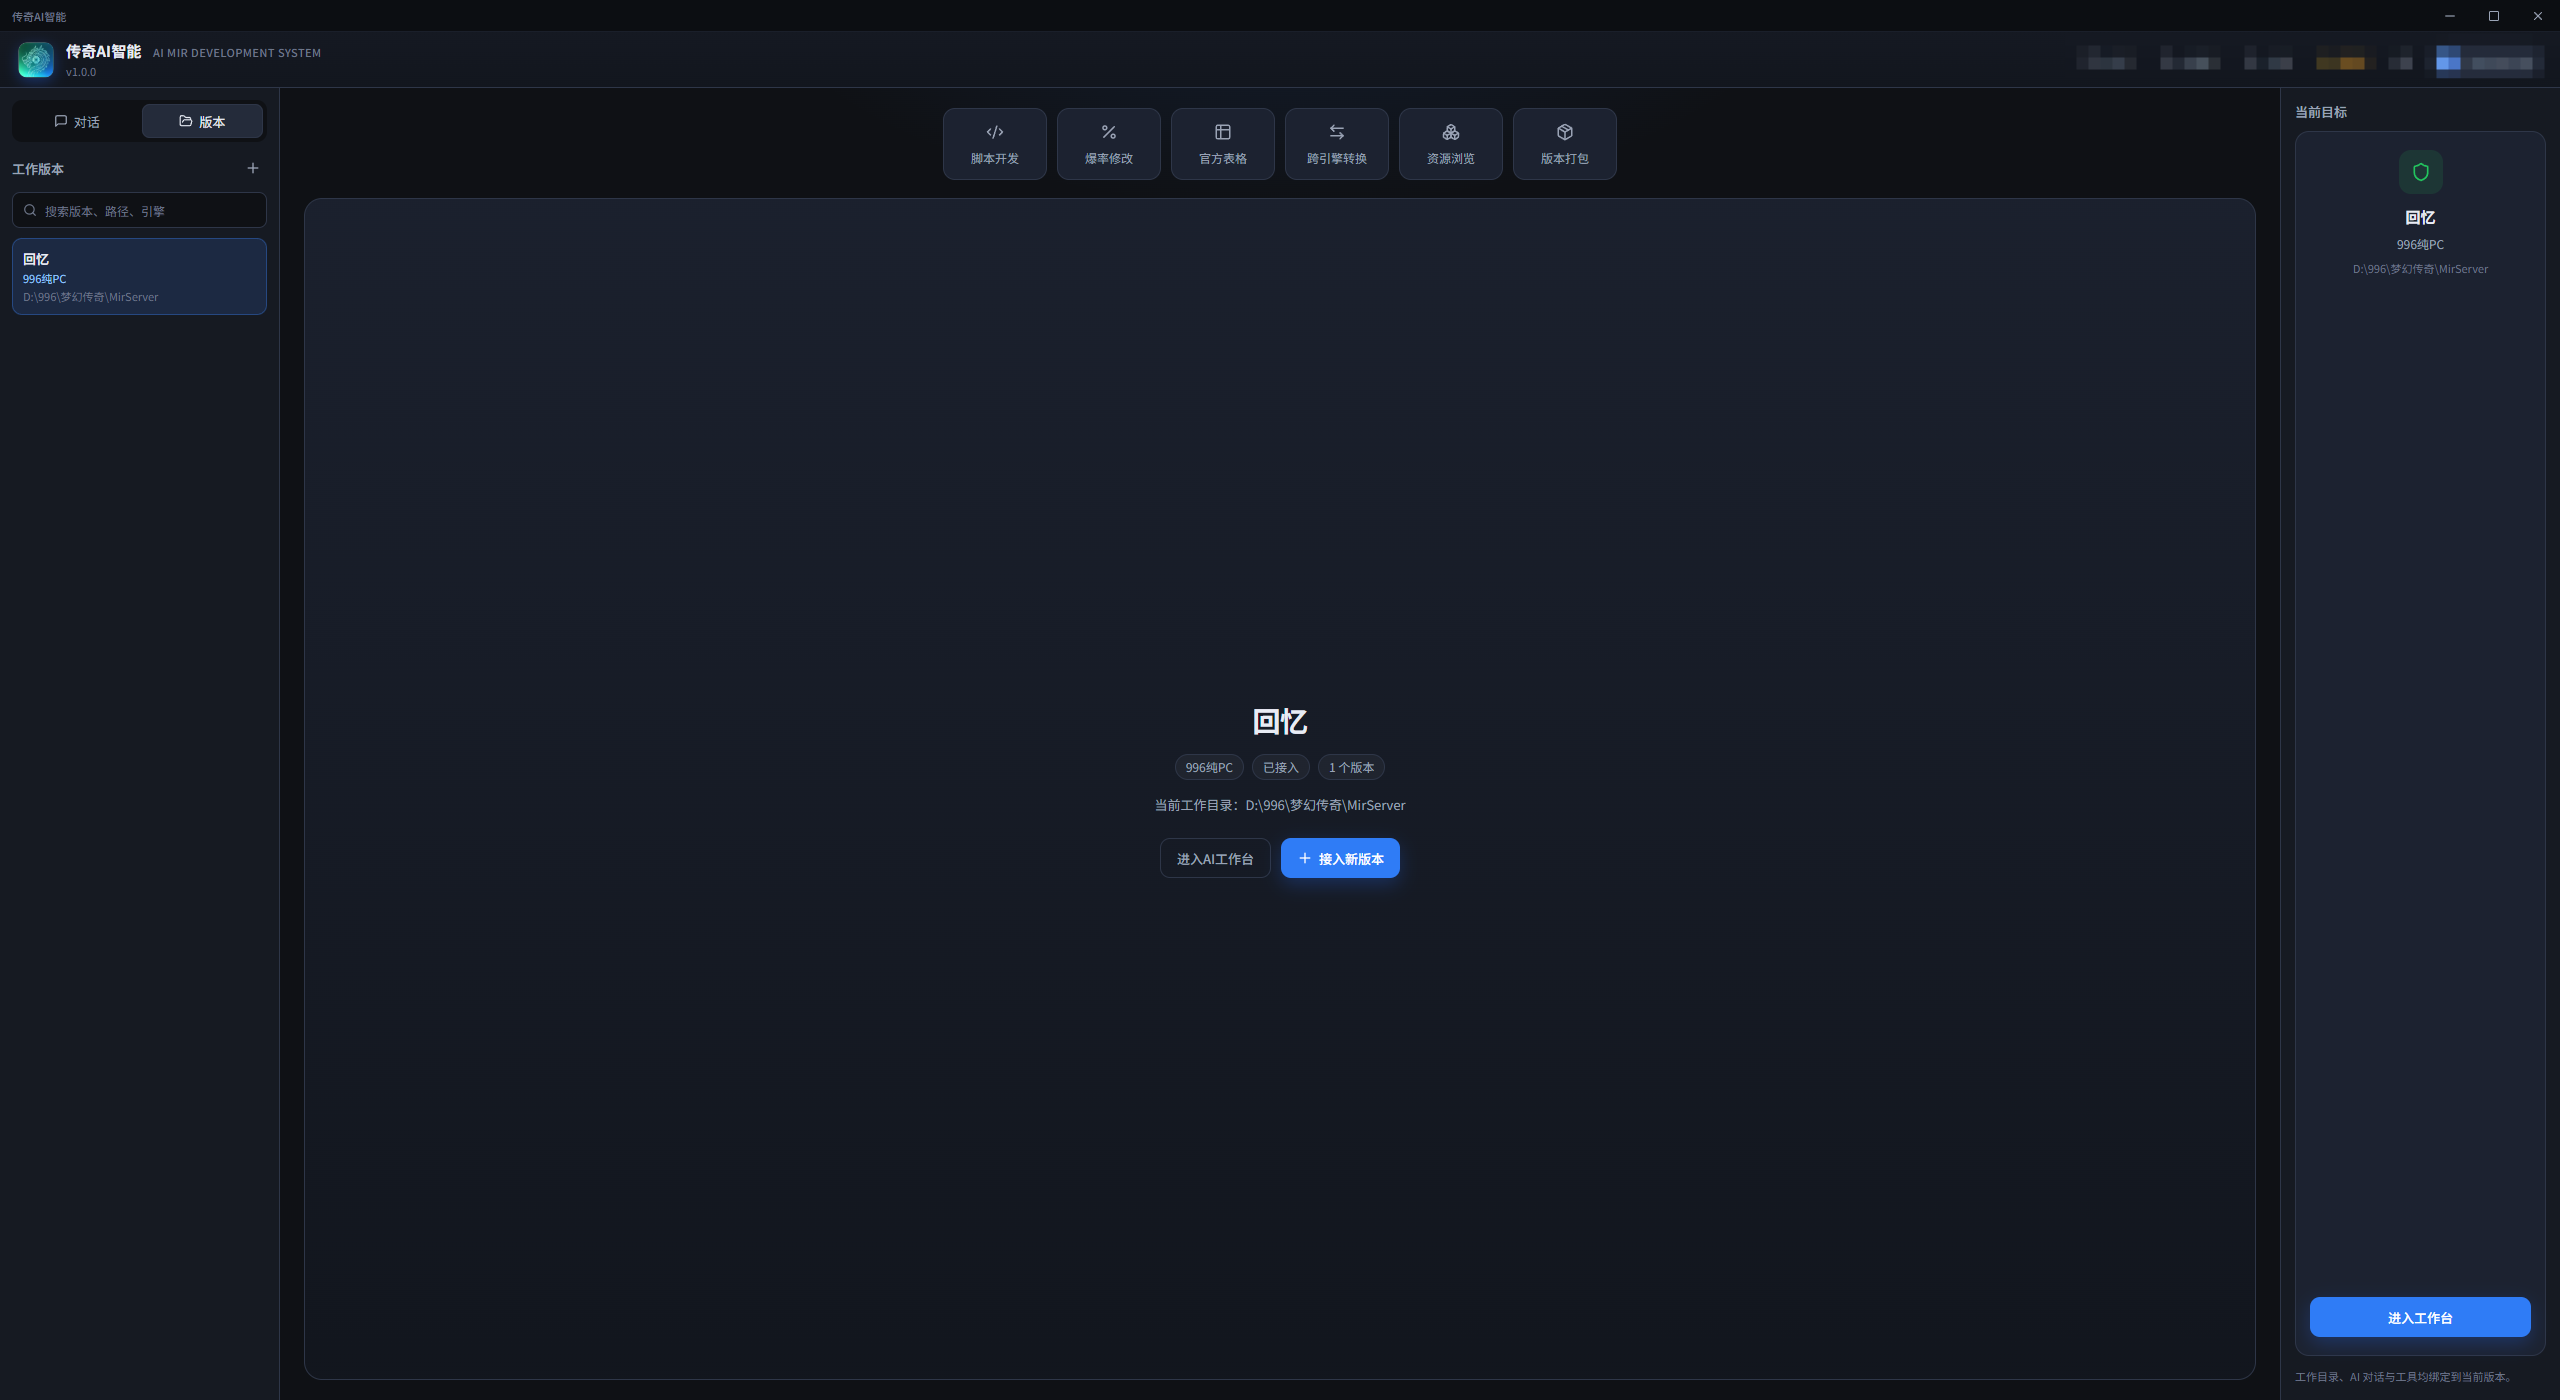Screen dimensions: 2560x1400
Task: Close the 传奇AI智能 window
Action: [x=2538, y=16]
